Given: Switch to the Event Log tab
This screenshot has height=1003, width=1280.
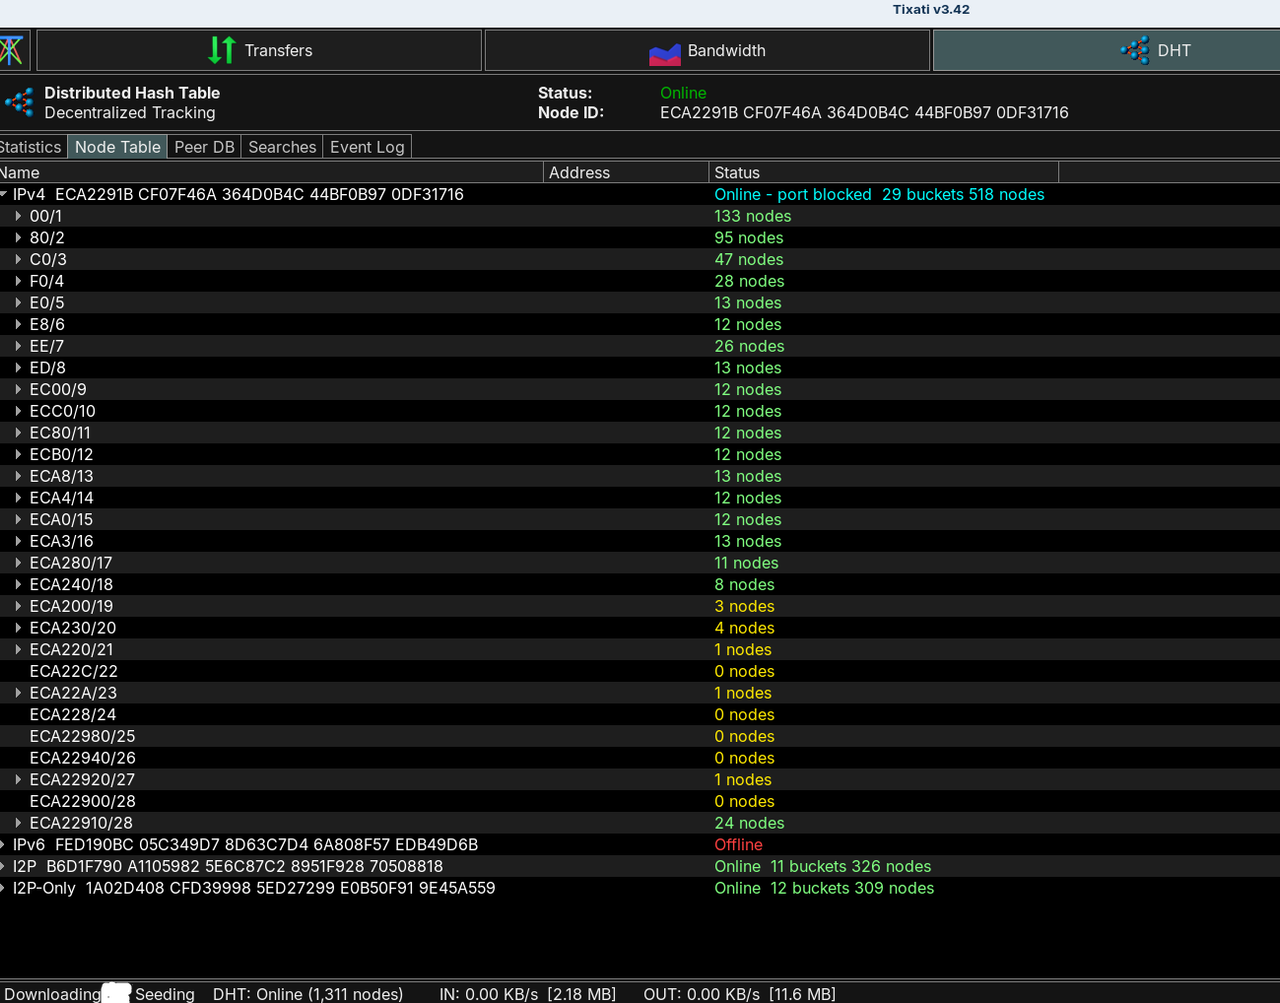Looking at the screenshot, I should coord(367,147).
